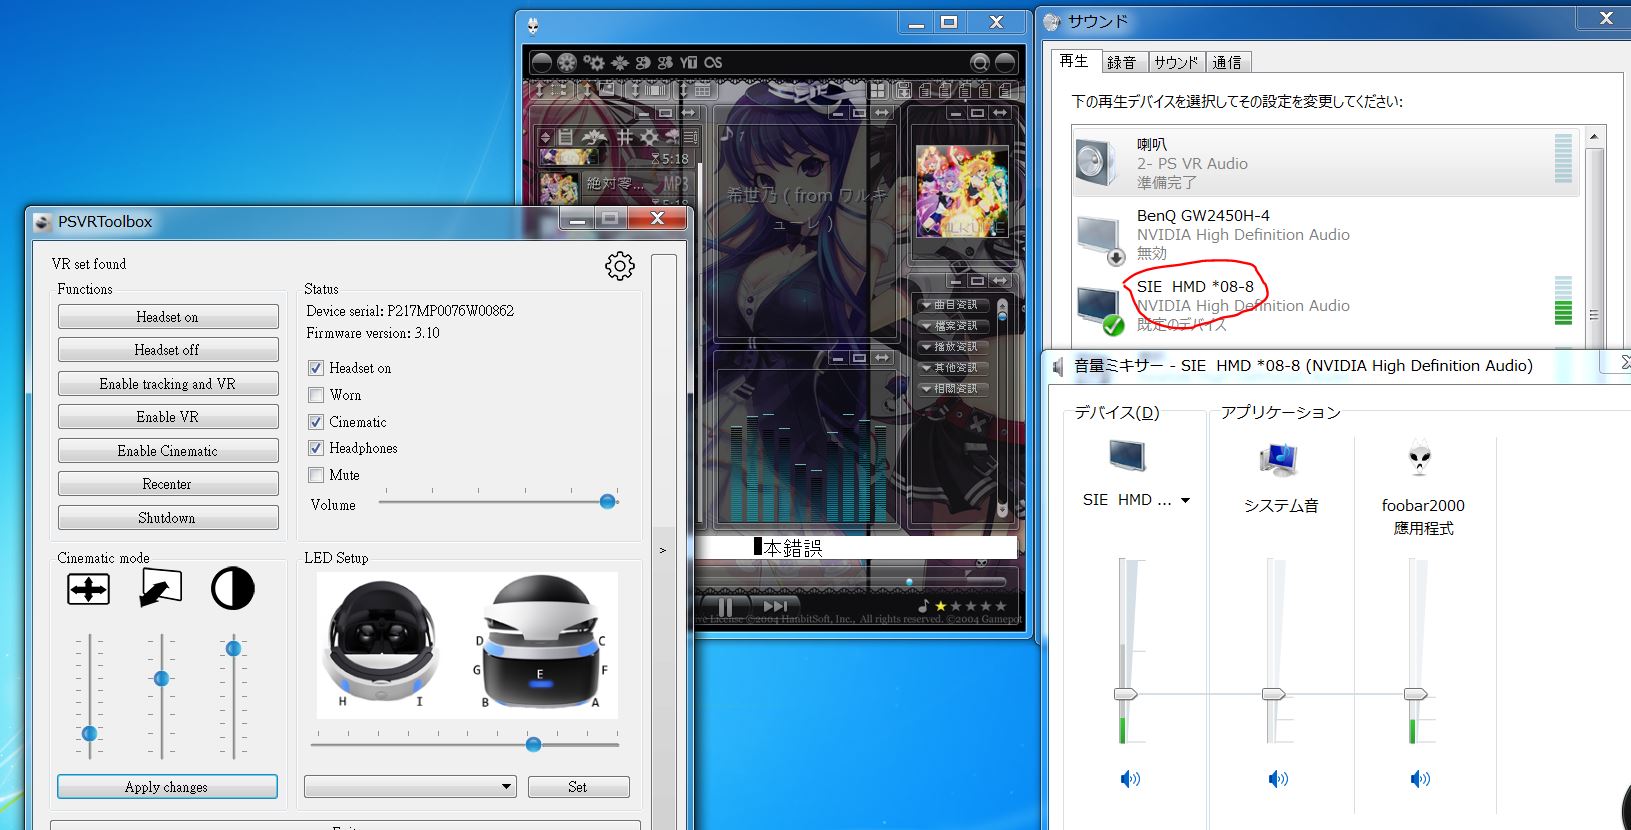
Task: Expand the 其他資訊 section
Action: (951, 368)
